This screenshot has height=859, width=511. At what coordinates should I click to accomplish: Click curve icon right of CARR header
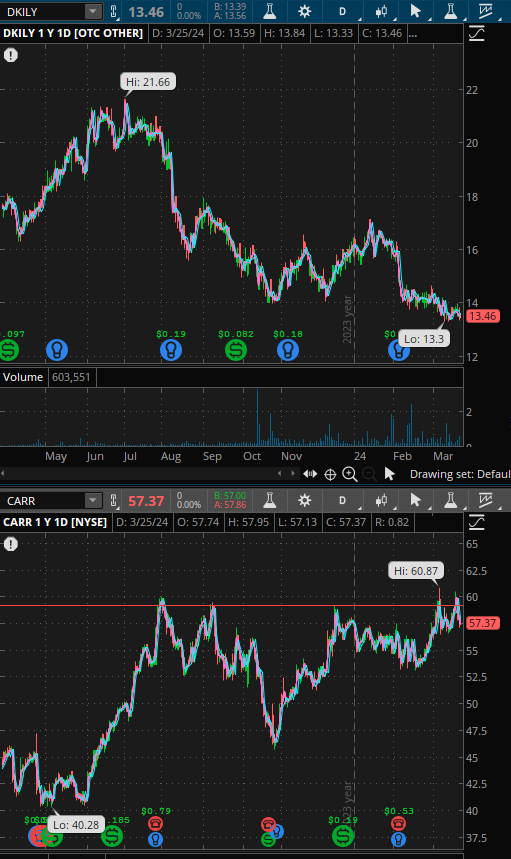coord(477,523)
